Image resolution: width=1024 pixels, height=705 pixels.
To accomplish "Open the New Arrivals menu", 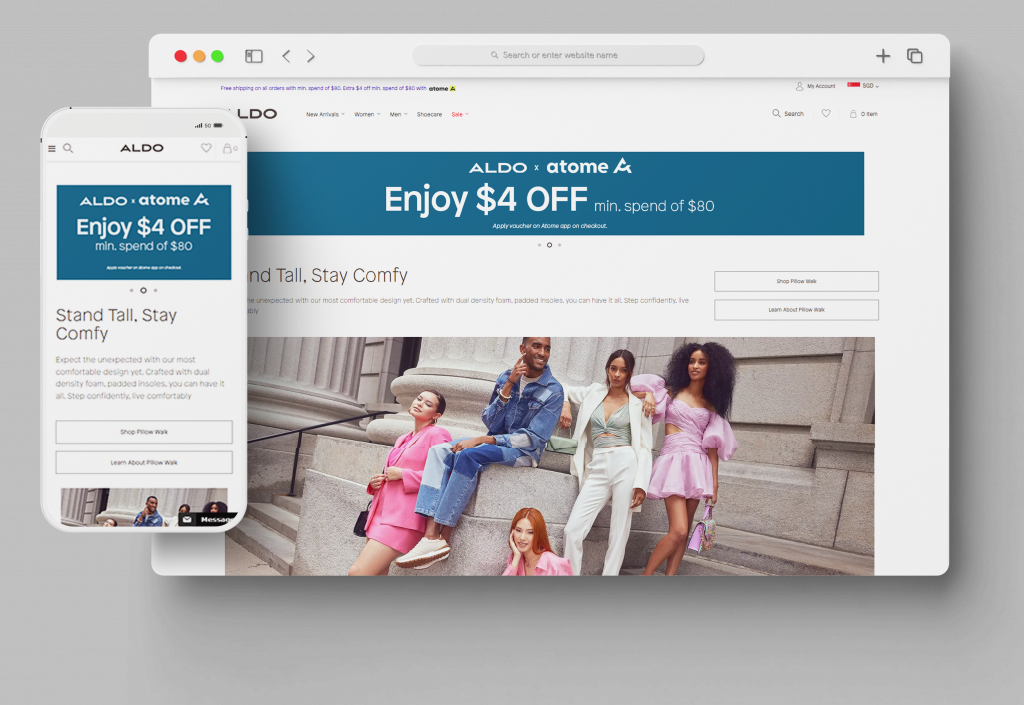I will pyautogui.click(x=322, y=114).
